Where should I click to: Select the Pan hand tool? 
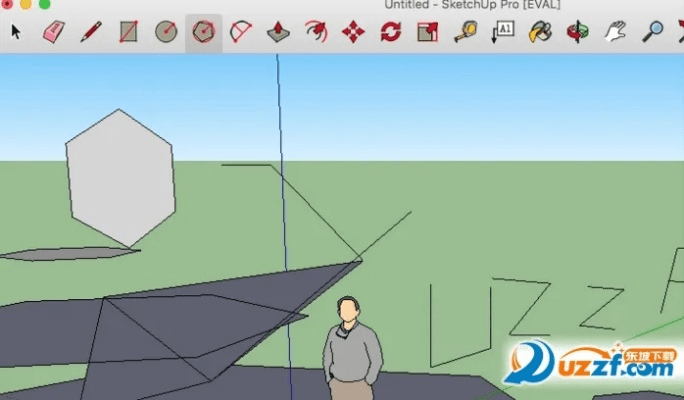615,32
